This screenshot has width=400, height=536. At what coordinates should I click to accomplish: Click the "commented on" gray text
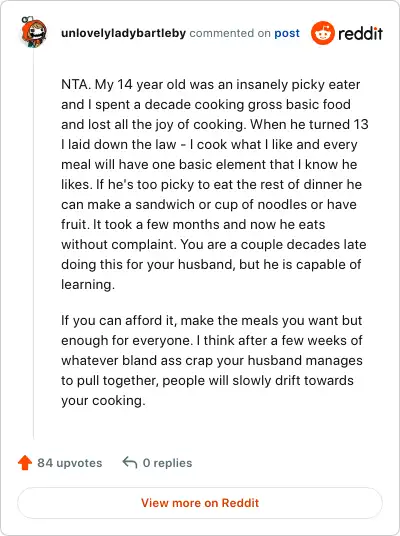point(230,33)
